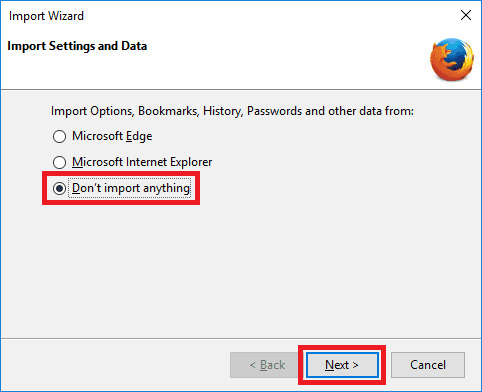Click the Firefox logo in the header
Image resolution: width=482 pixels, height=392 pixels.
(452, 59)
